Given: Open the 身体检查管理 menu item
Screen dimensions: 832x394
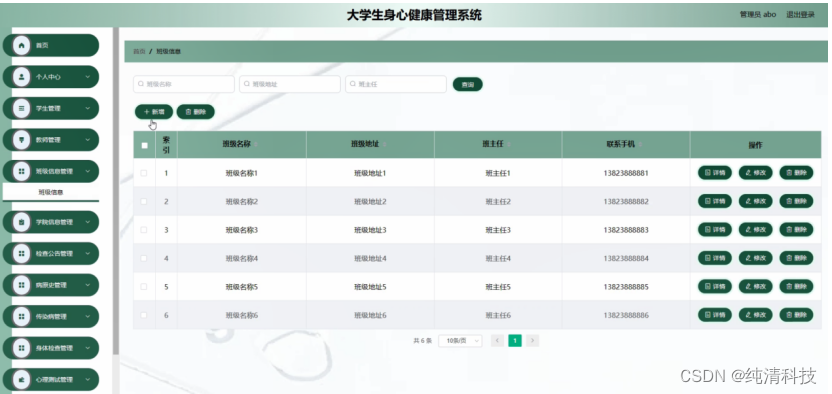Looking at the screenshot, I should coord(51,348).
